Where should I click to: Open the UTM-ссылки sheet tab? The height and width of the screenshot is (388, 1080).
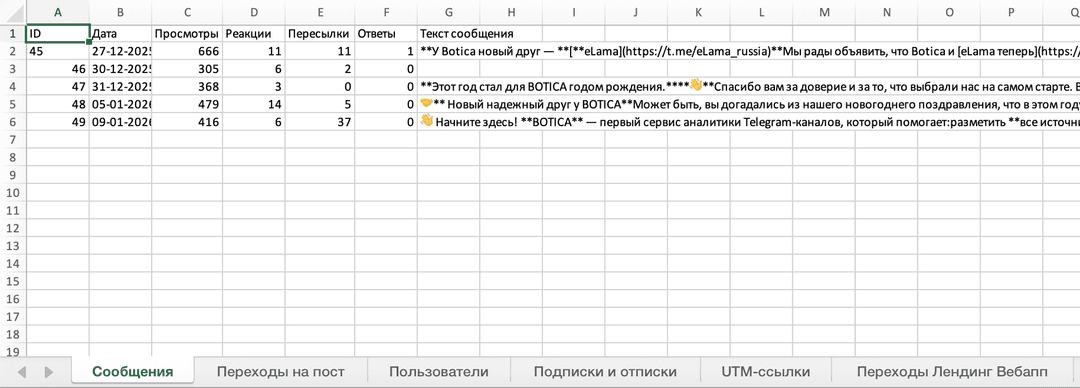(765, 372)
